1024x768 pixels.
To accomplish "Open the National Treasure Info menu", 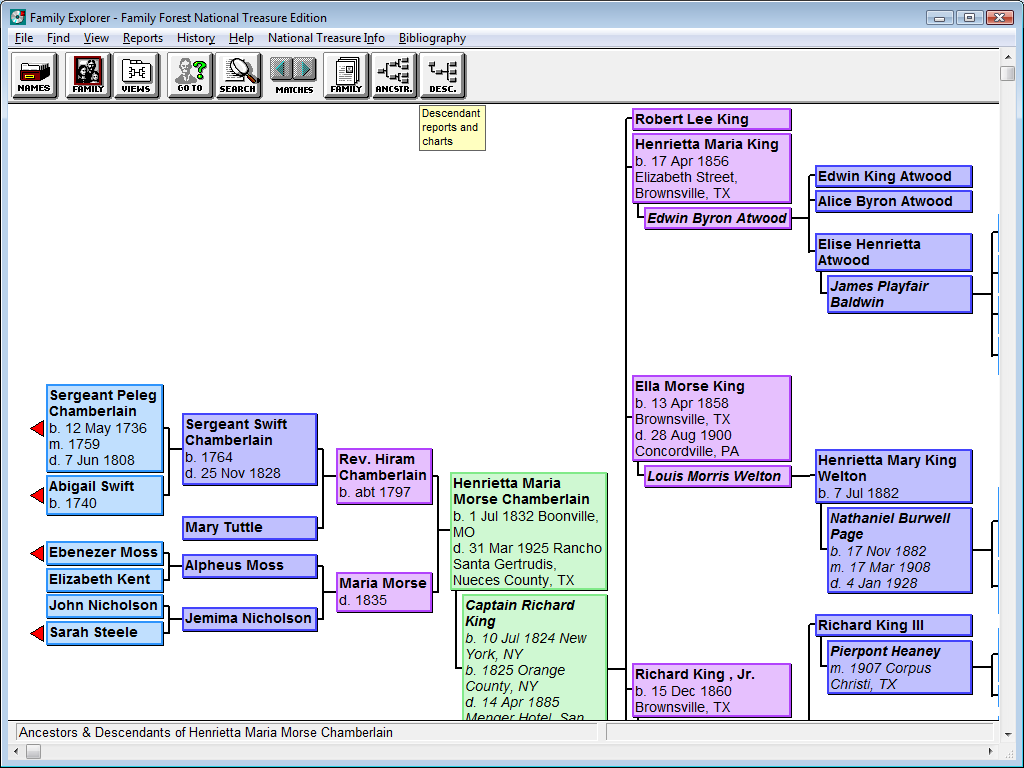I will (326, 38).
